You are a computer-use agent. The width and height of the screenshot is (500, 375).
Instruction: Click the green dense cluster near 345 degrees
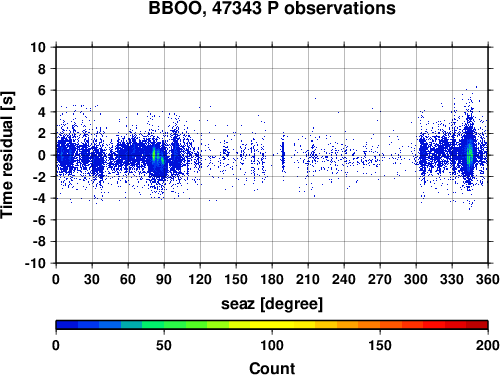[x=470, y=155]
